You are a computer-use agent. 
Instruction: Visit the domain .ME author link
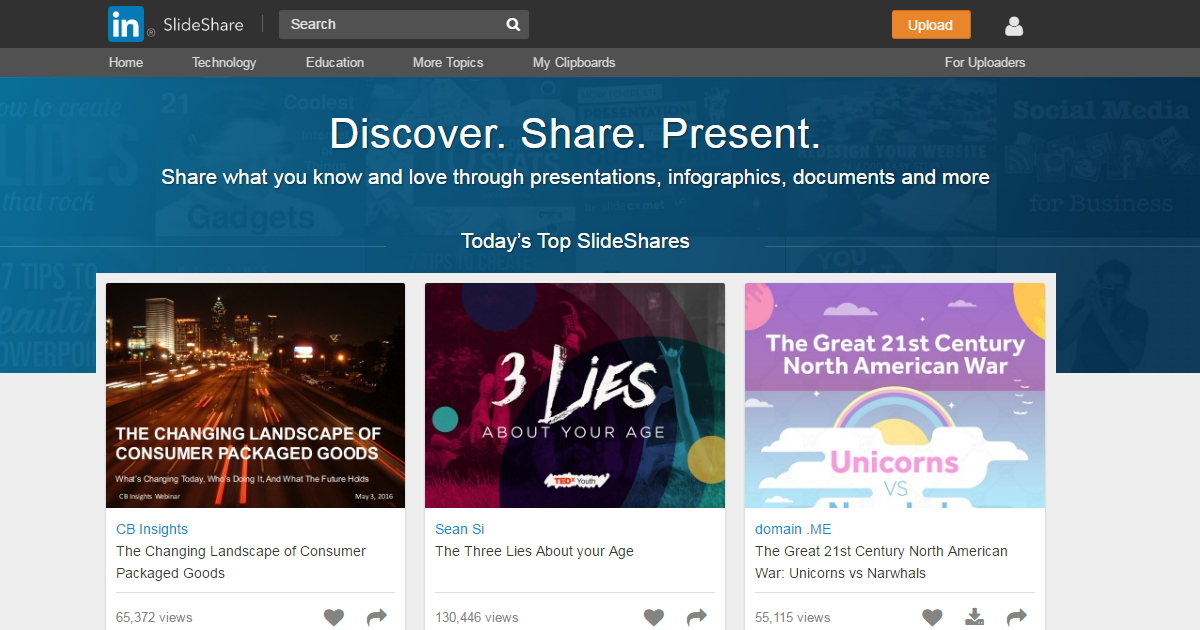[793, 529]
